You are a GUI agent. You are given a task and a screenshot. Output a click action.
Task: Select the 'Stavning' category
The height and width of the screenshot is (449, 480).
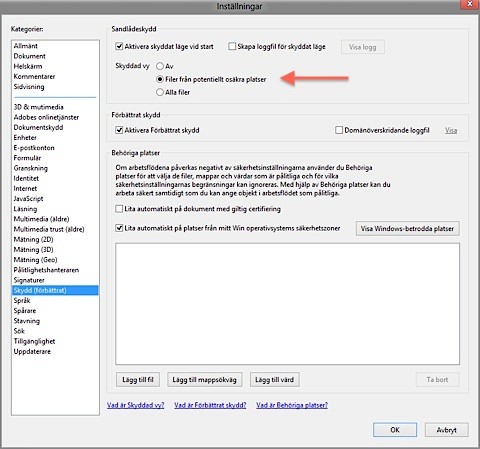pyautogui.click(x=55, y=321)
